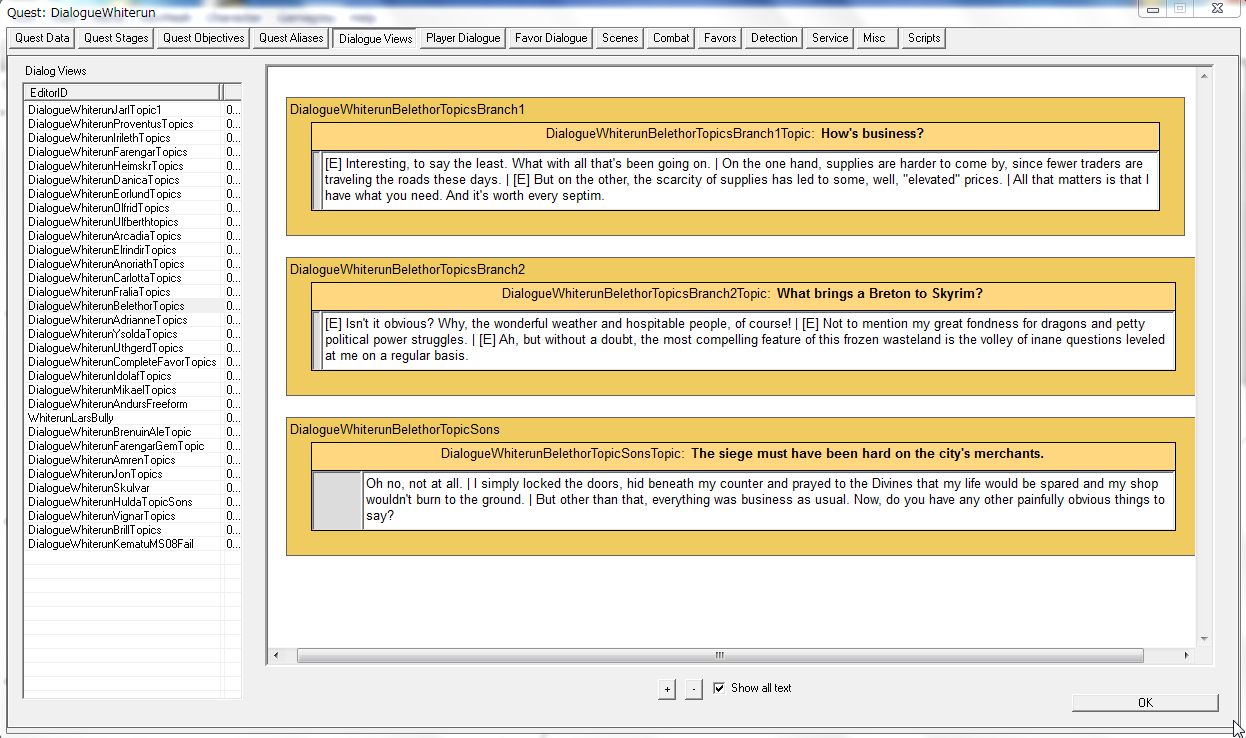Click the dialogue view scroll-up arrow
This screenshot has height=738, width=1246.
point(1204,76)
